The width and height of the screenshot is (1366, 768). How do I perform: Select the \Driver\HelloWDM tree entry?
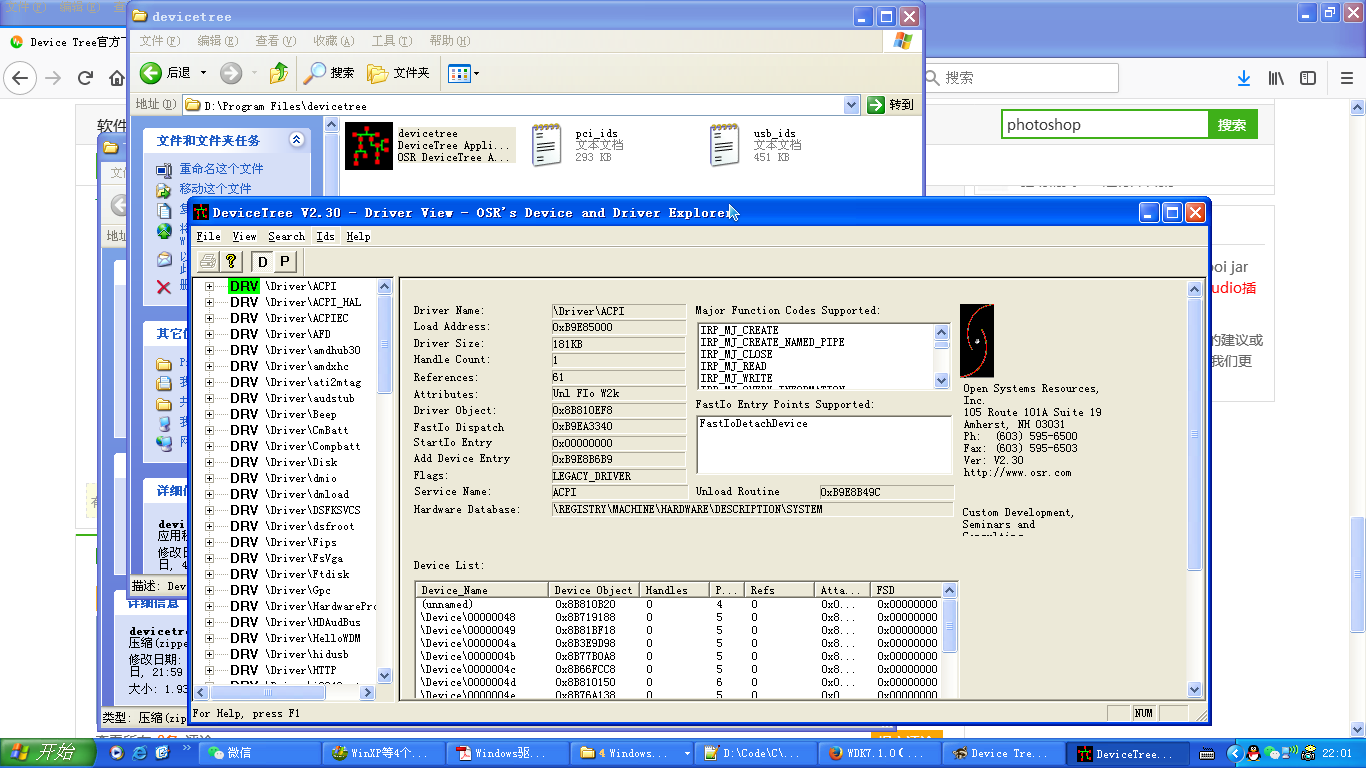pos(313,638)
